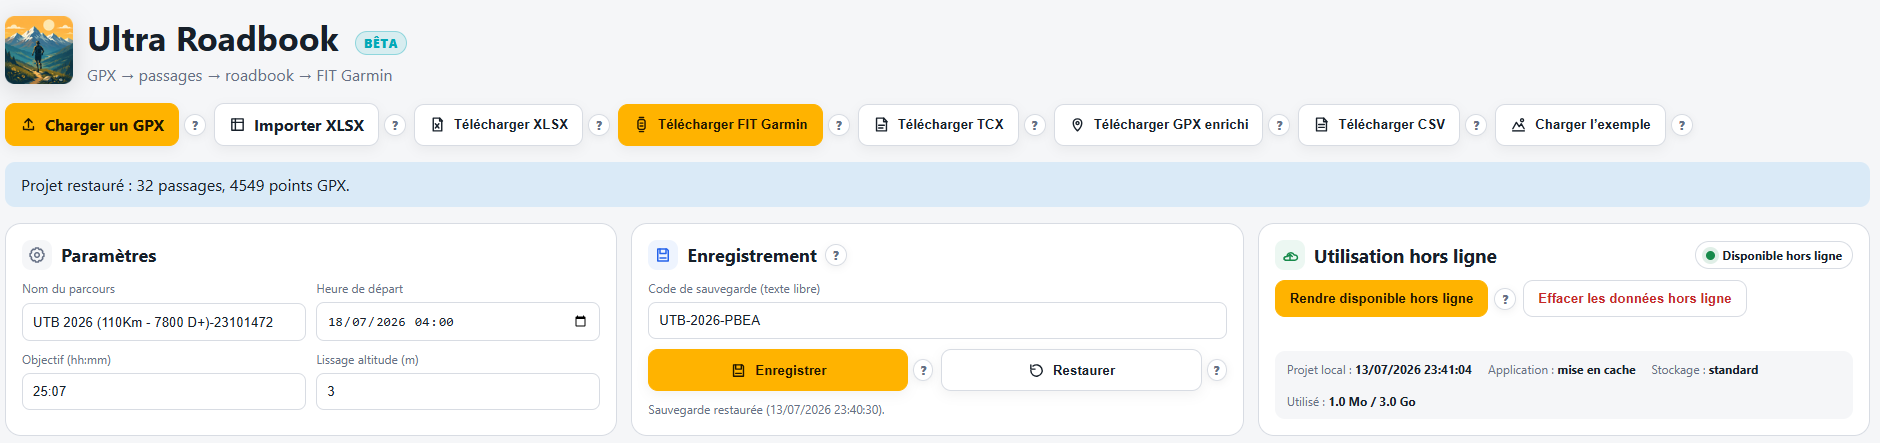Open help icon next to Charger un GPX
The width and height of the screenshot is (1880, 443).
point(195,125)
